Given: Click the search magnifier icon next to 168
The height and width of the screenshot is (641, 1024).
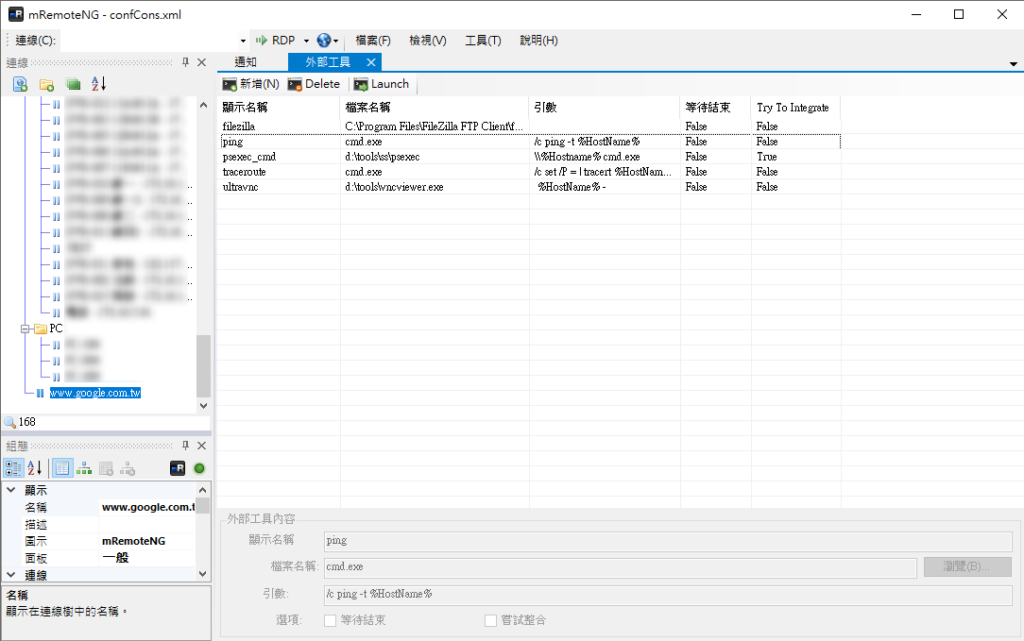Looking at the screenshot, I should 10,422.
